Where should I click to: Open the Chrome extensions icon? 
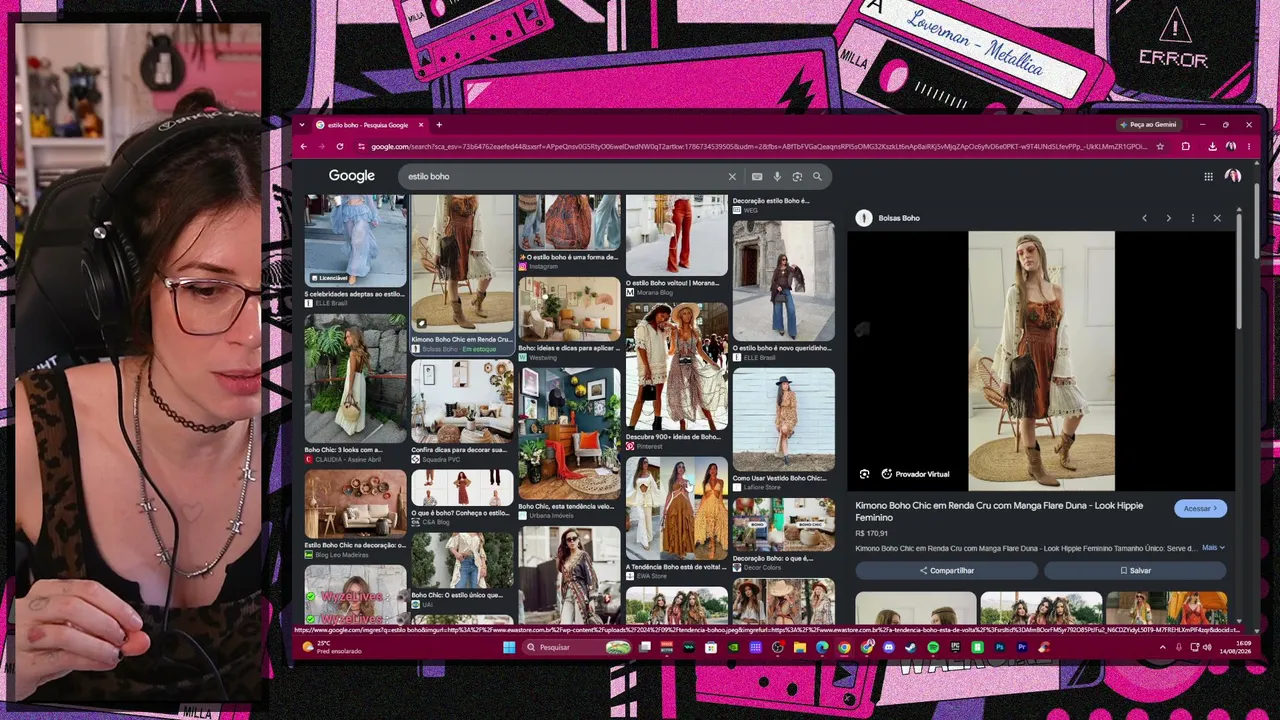pyautogui.click(x=1186, y=146)
